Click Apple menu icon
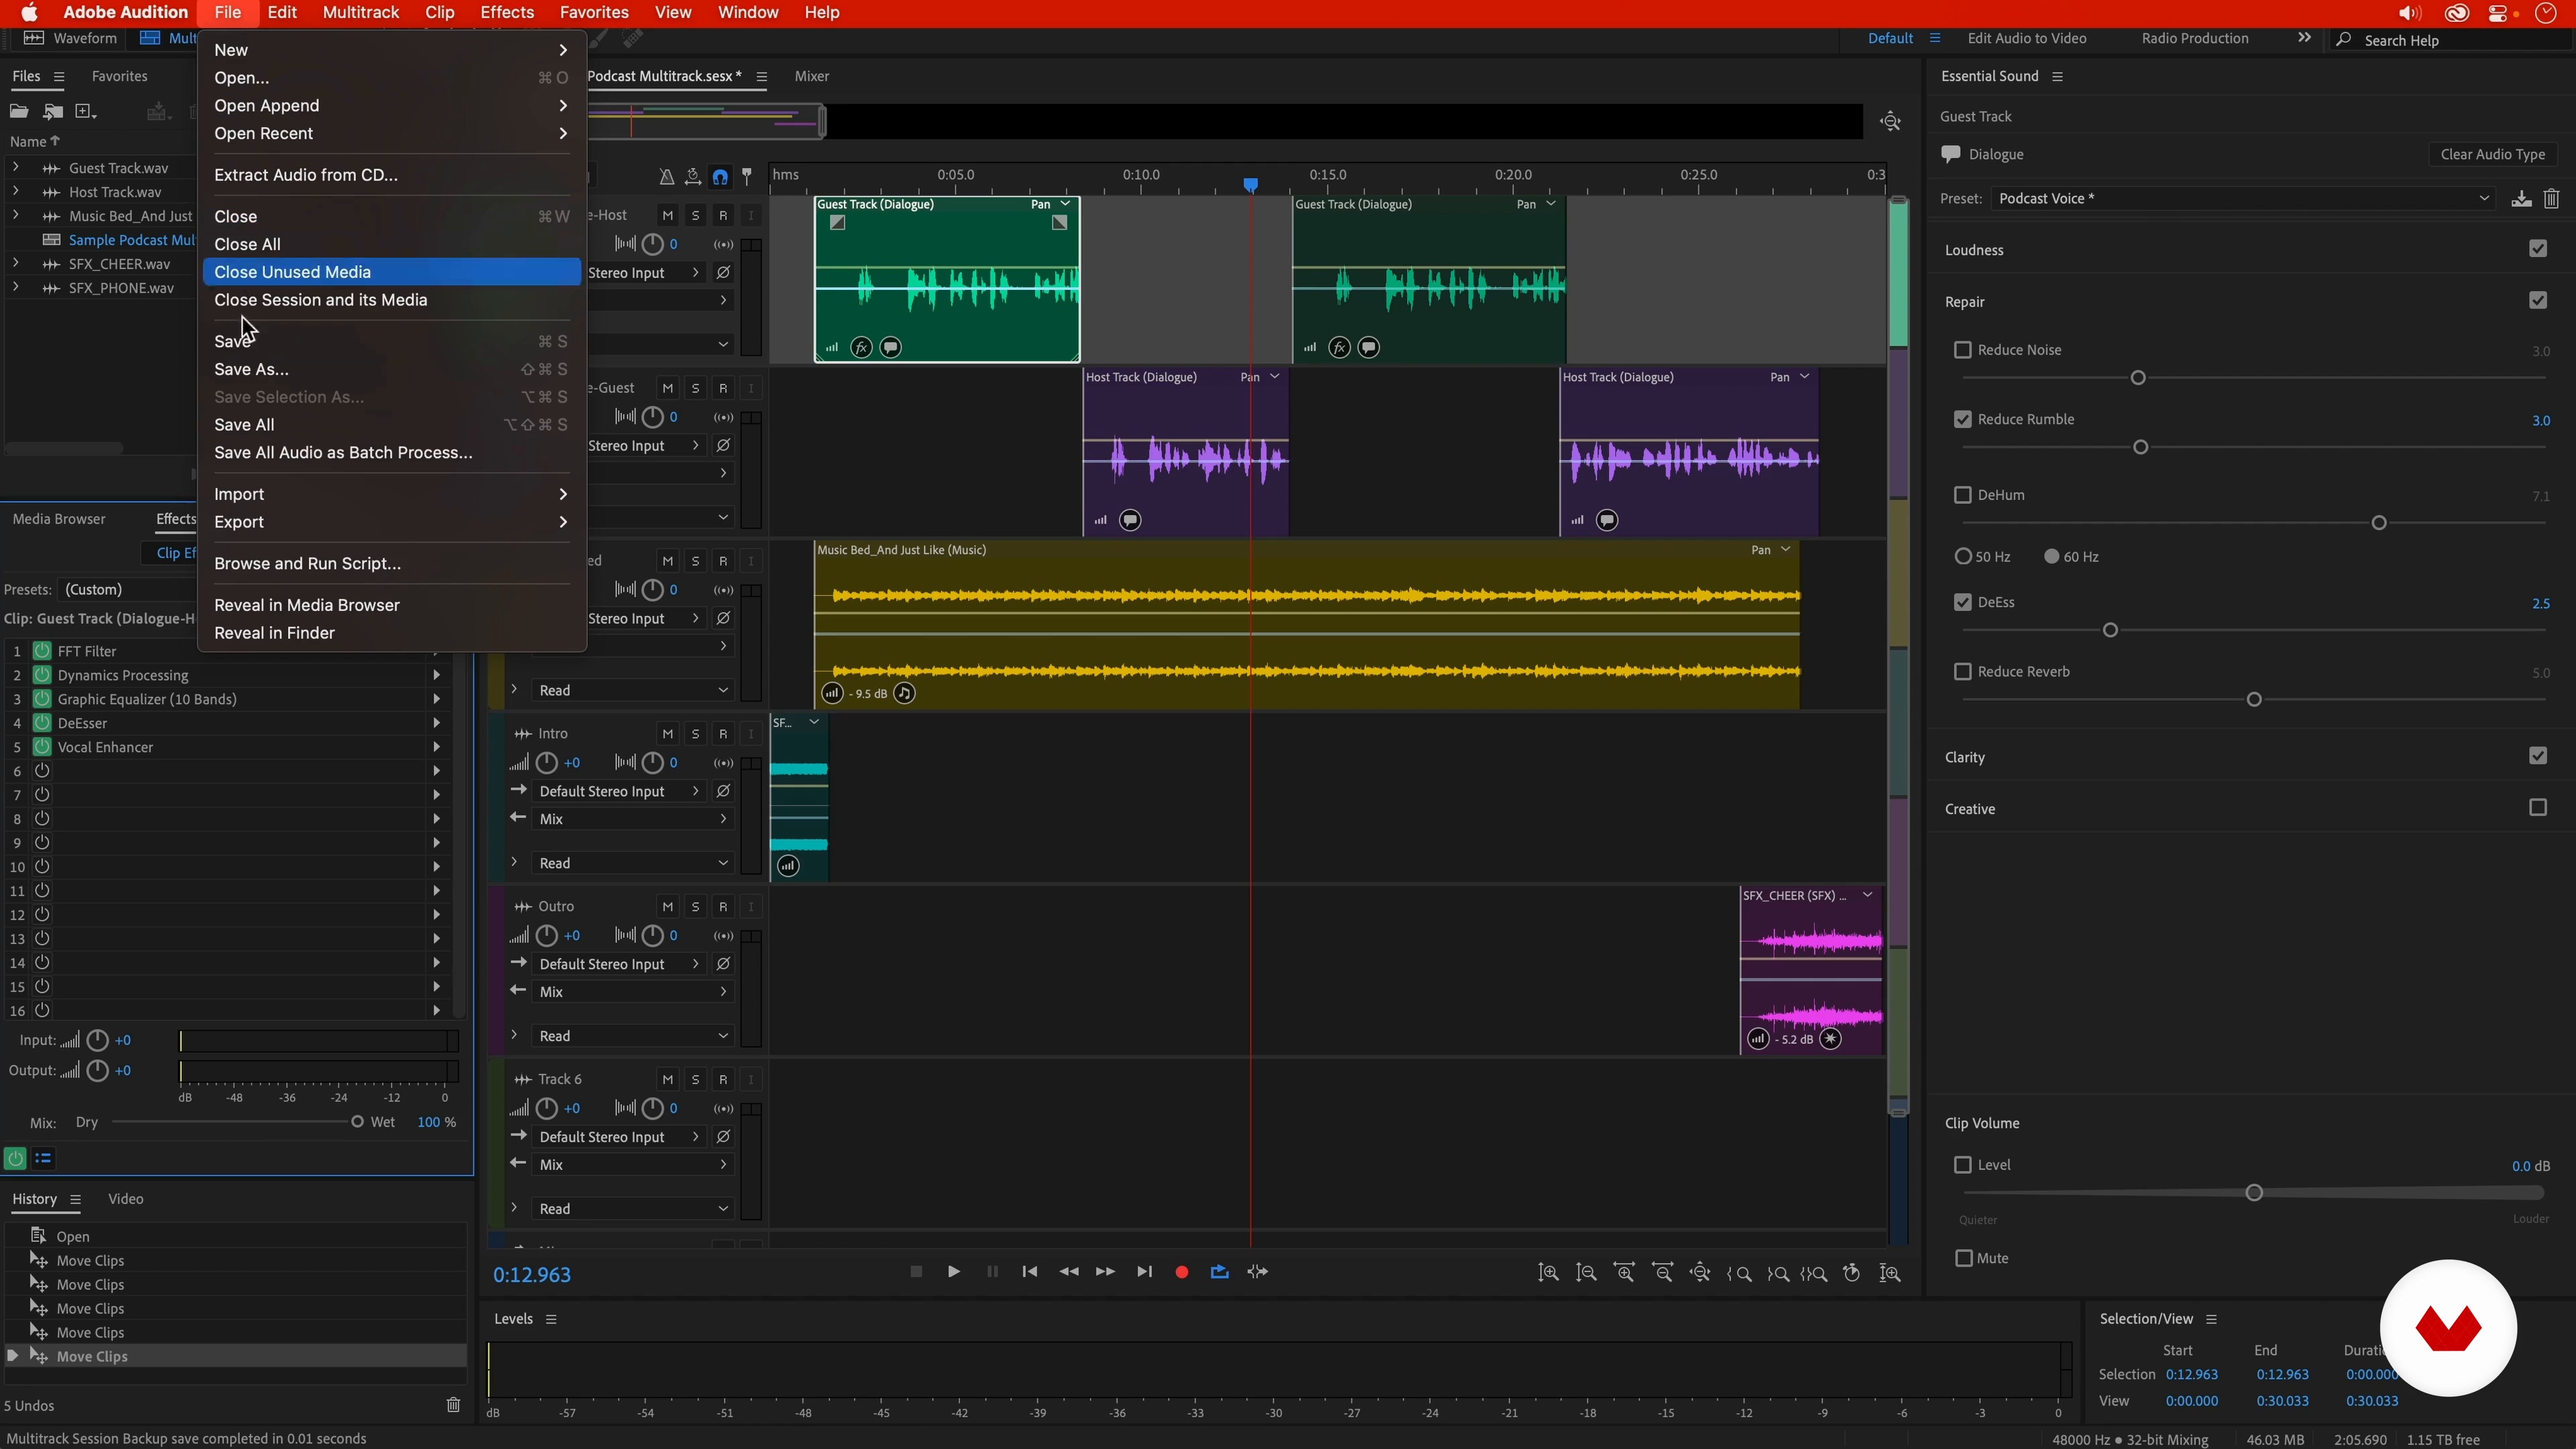The height and width of the screenshot is (1449, 2576). (30, 13)
